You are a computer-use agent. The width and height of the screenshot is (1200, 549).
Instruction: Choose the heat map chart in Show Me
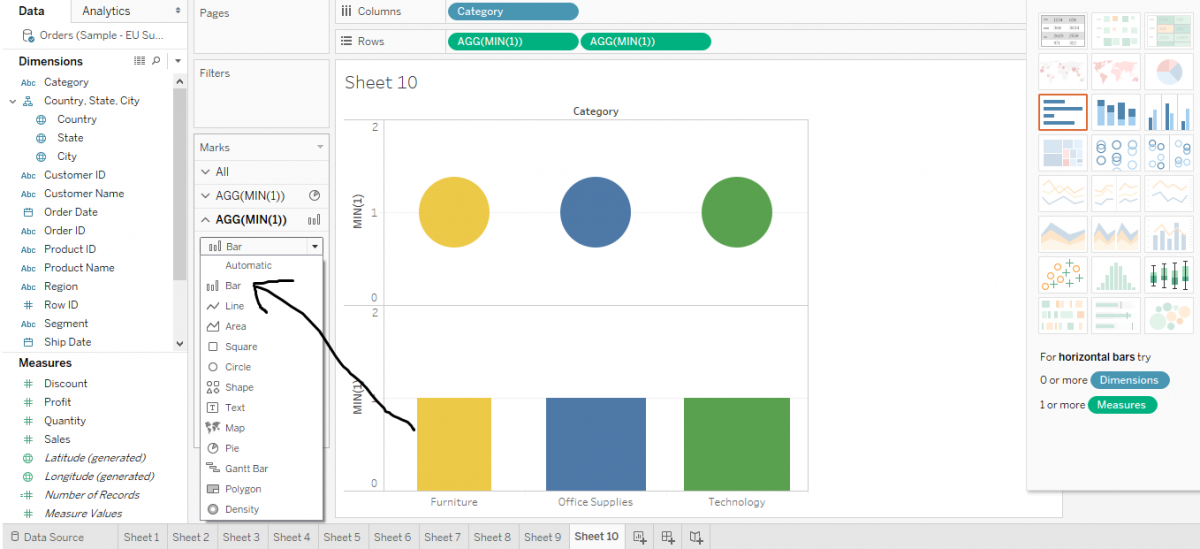1115,30
